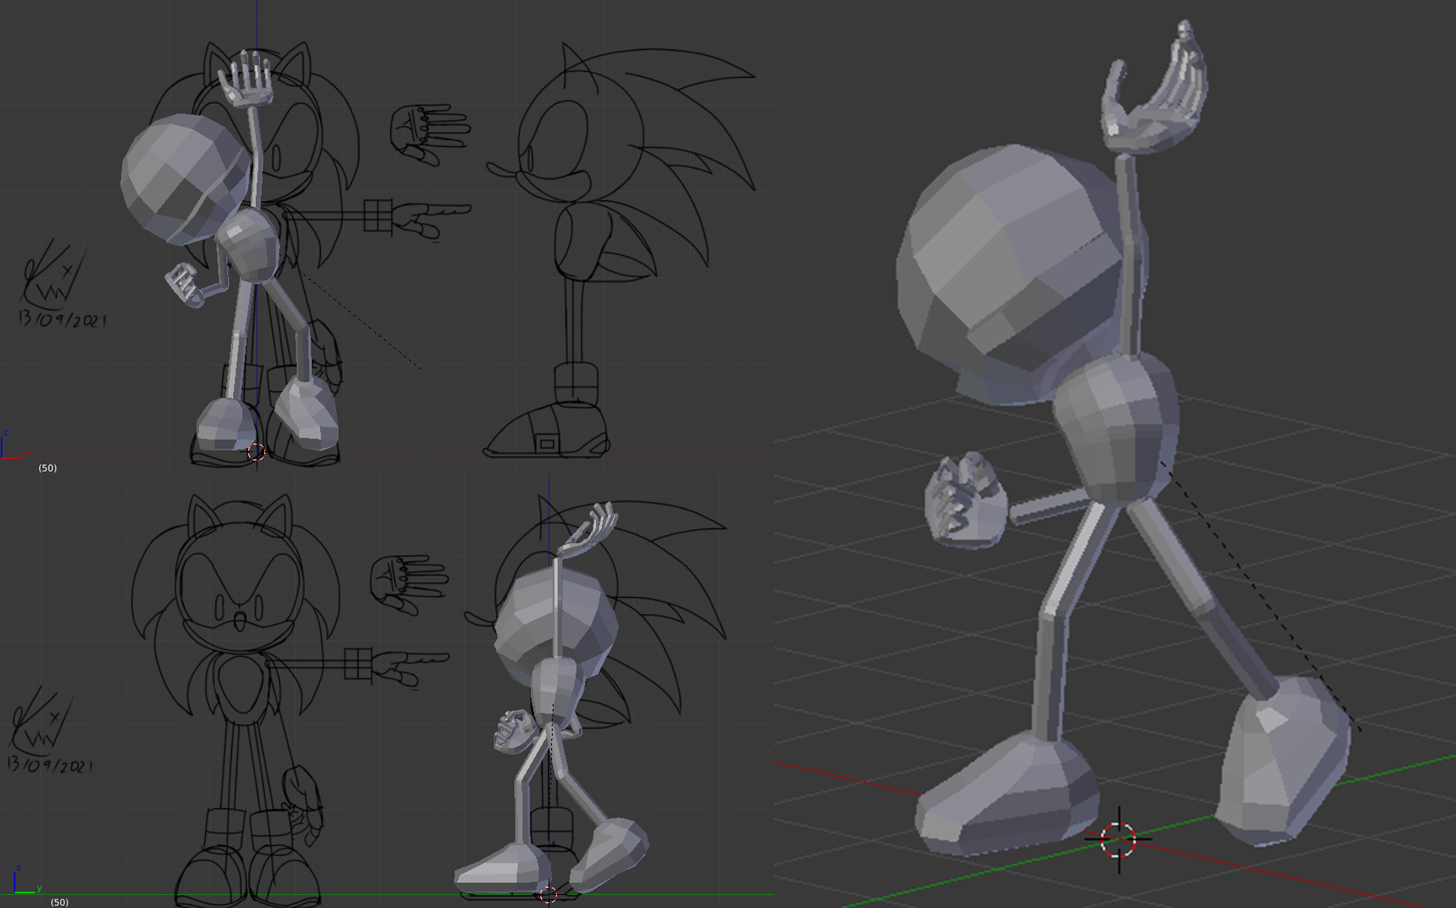
Task: Click the "(50)" frame label in side view
Action: (x=59, y=902)
